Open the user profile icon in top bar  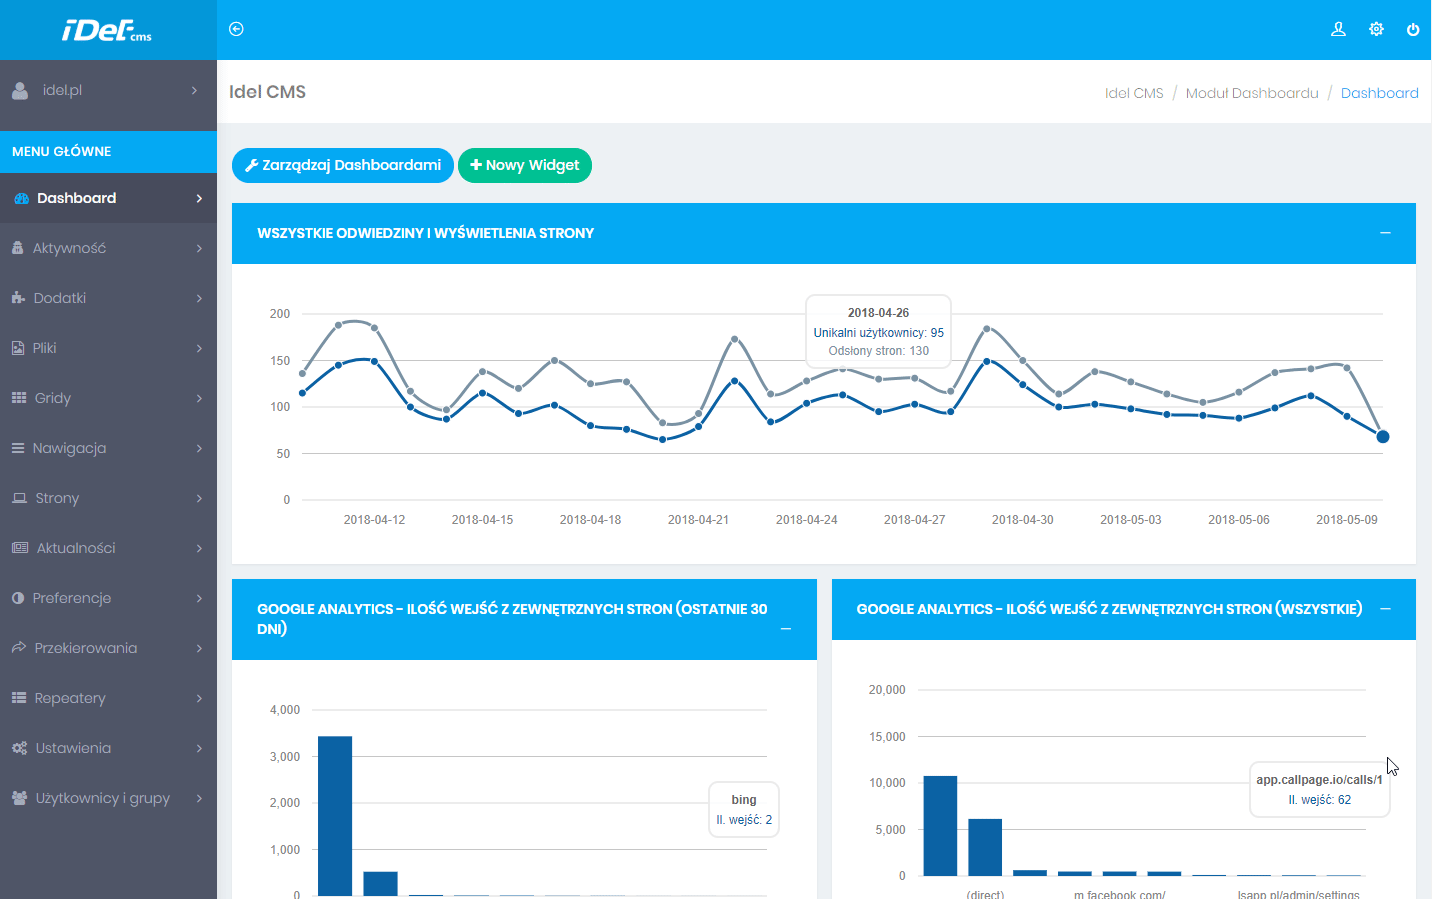click(1338, 29)
